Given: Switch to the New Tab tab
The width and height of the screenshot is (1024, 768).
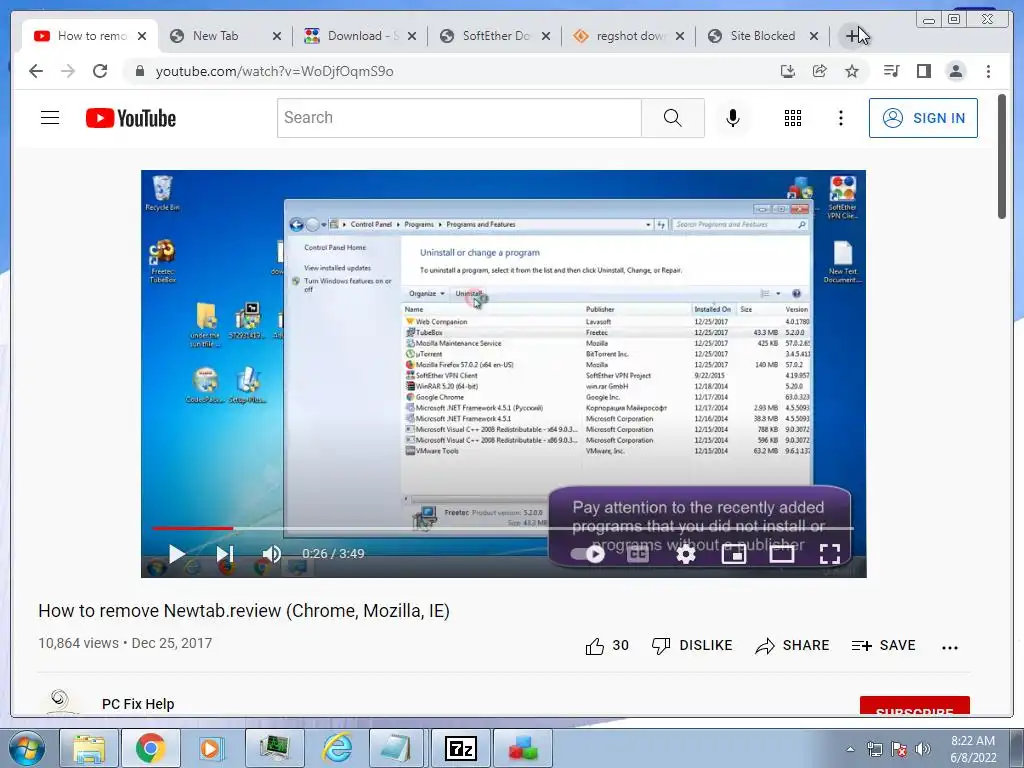Looking at the screenshot, I should (215, 36).
